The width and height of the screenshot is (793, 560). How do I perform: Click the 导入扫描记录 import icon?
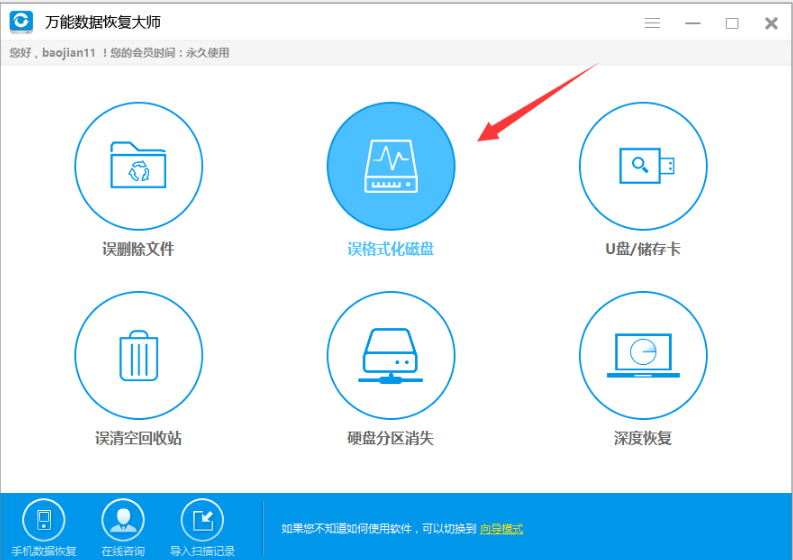pyautogui.click(x=202, y=520)
